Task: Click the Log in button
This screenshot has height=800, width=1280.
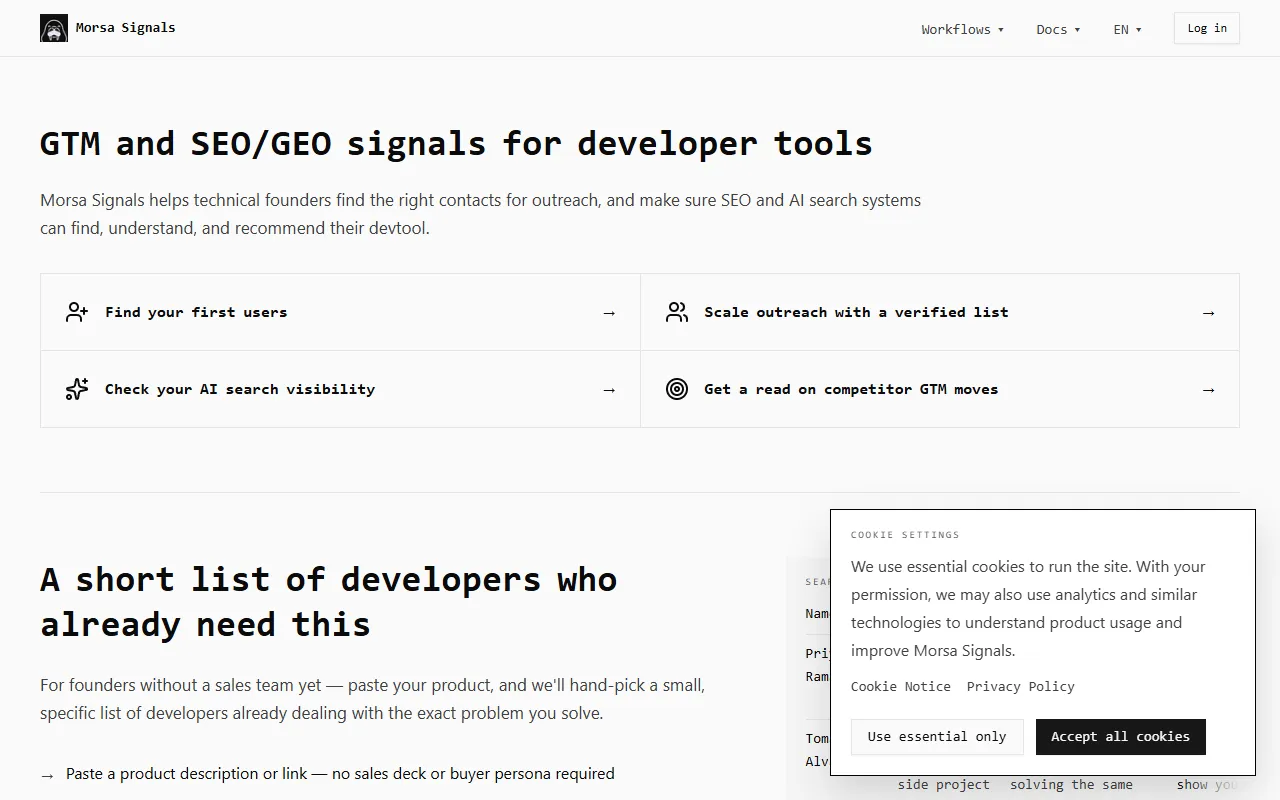Action: 1207,28
